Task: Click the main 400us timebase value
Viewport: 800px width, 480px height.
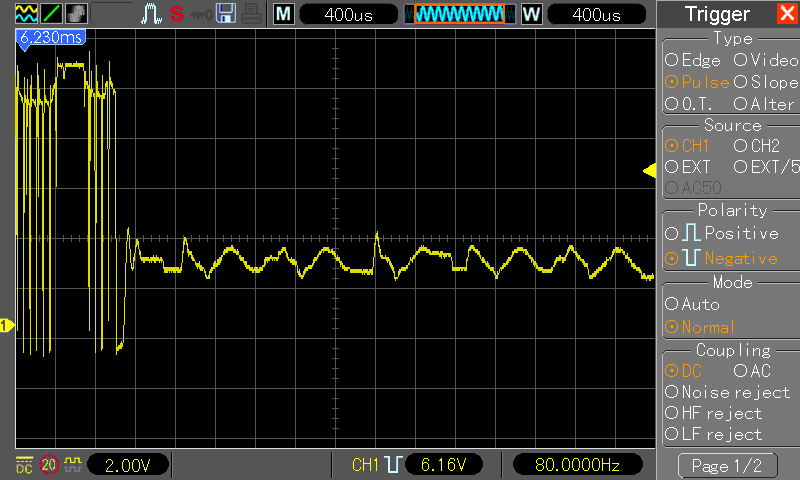Action: (348, 14)
